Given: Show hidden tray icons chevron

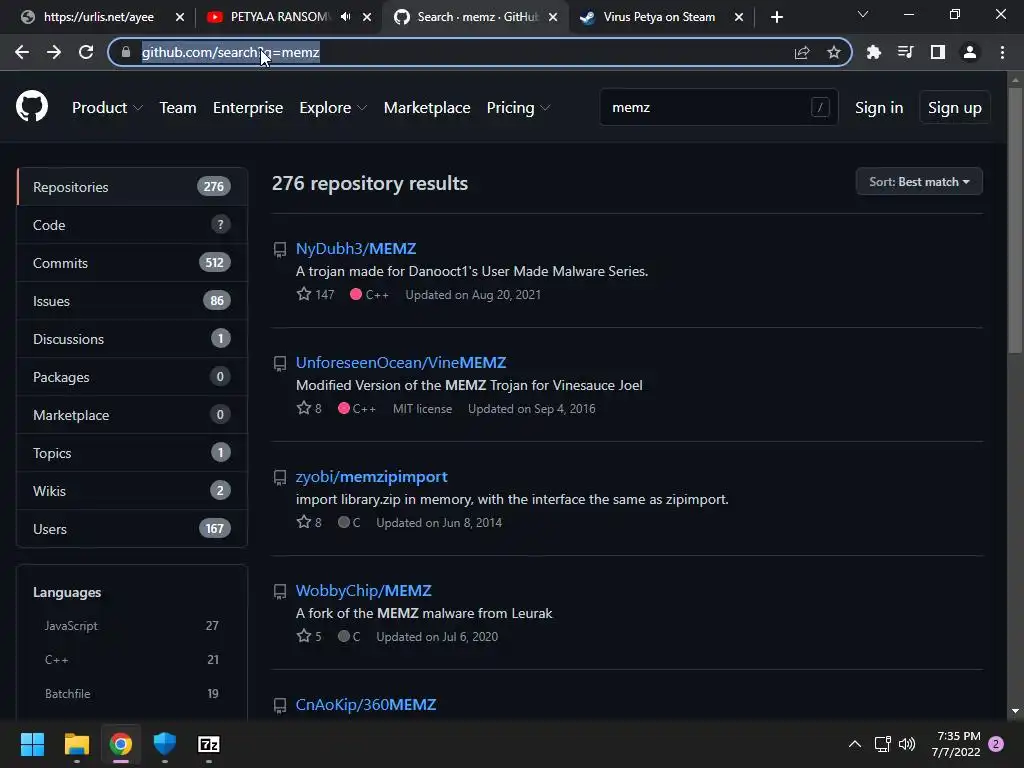Looking at the screenshot, I should [x=854, y=744].
